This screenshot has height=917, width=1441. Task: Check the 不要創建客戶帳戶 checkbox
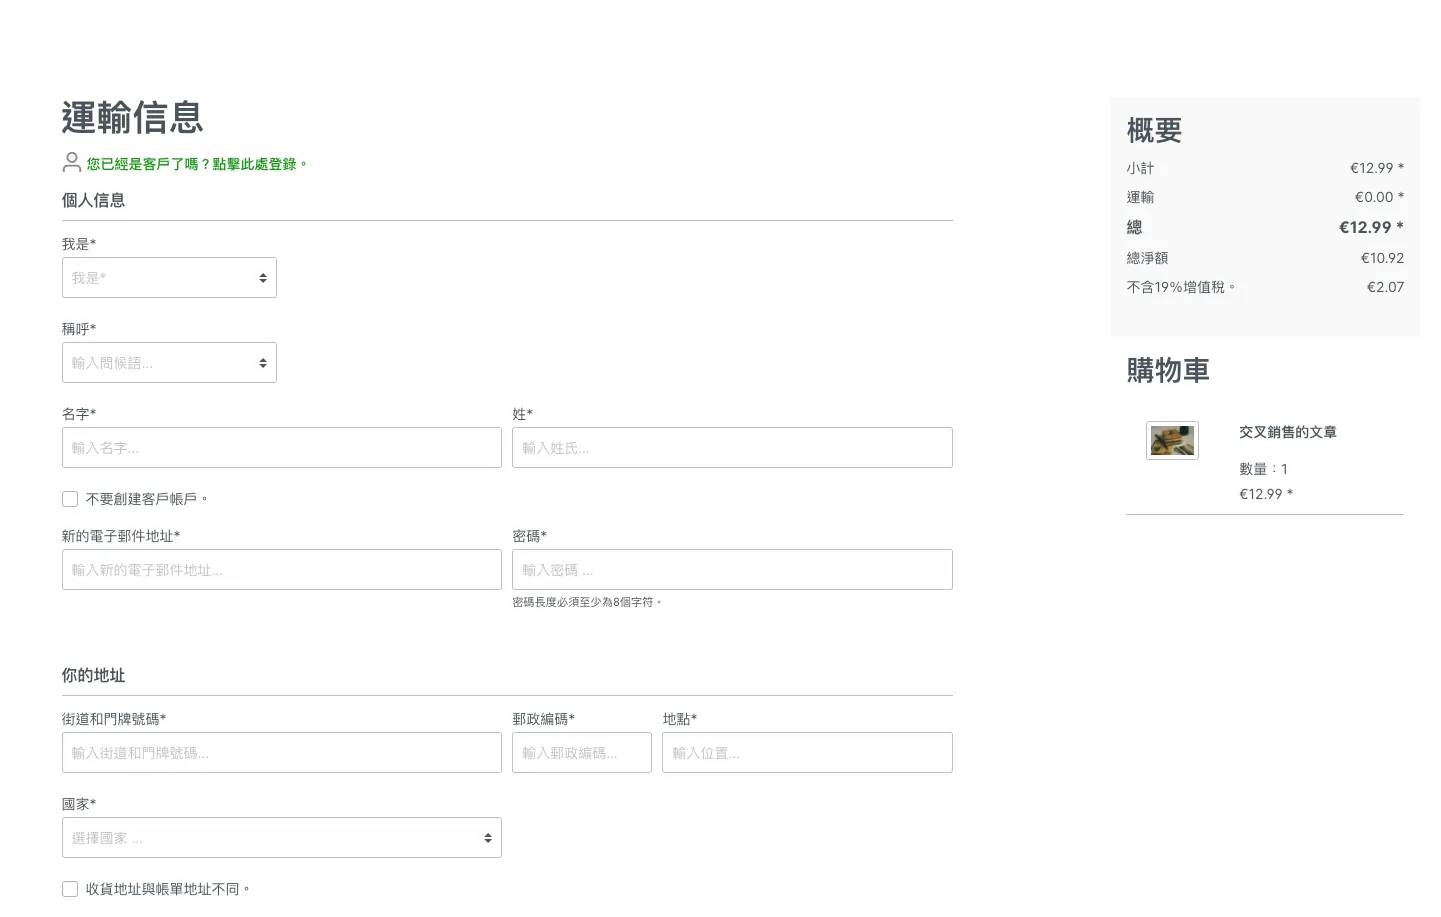tap(70, 498)
